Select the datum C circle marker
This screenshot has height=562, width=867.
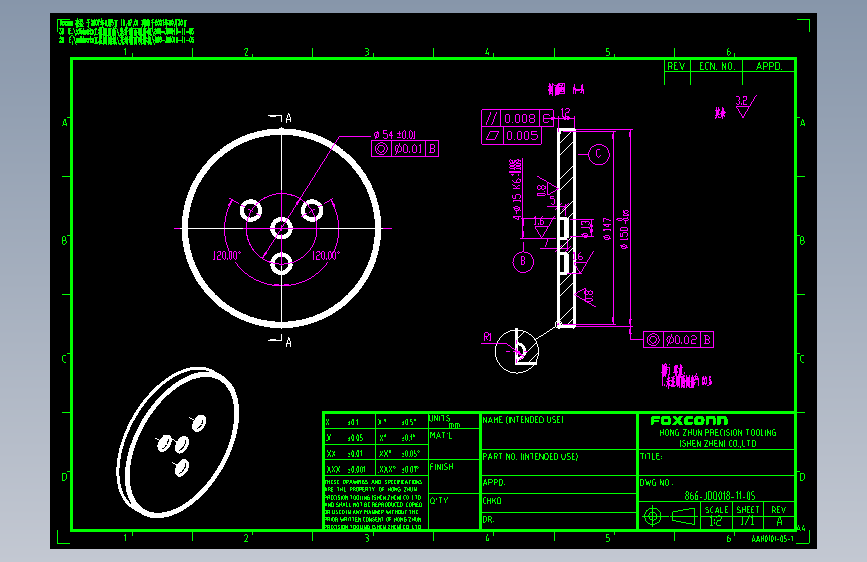pos(598,154)
